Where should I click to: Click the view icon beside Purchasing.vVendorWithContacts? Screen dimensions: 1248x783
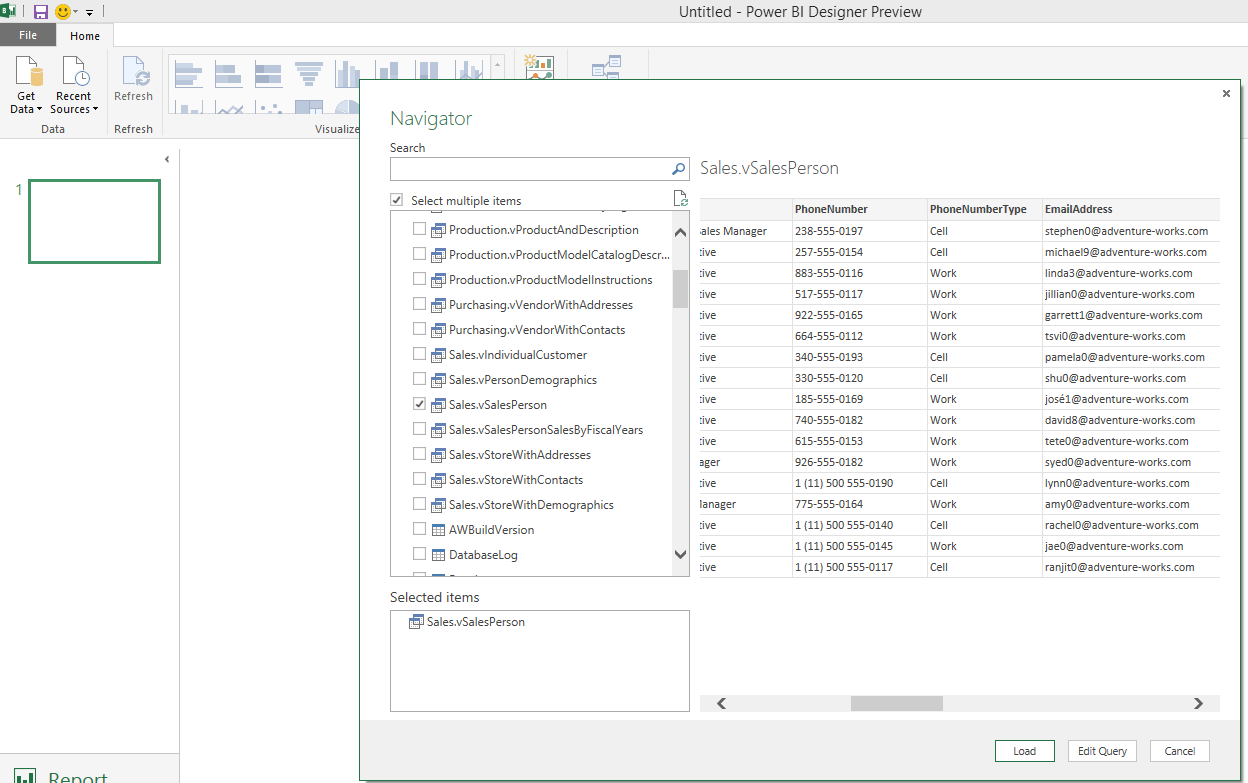[438, 330]
